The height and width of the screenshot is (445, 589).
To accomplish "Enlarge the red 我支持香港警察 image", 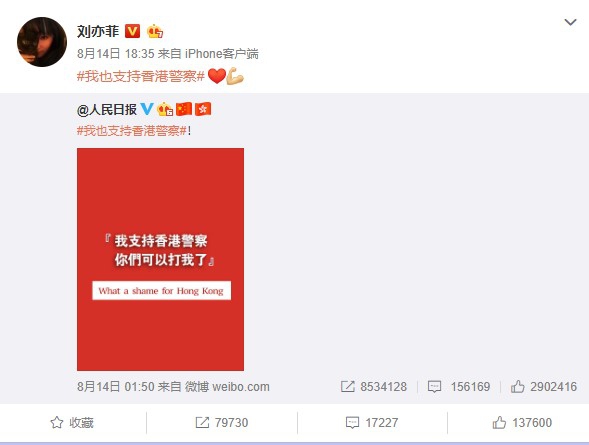I will (160, 259).
